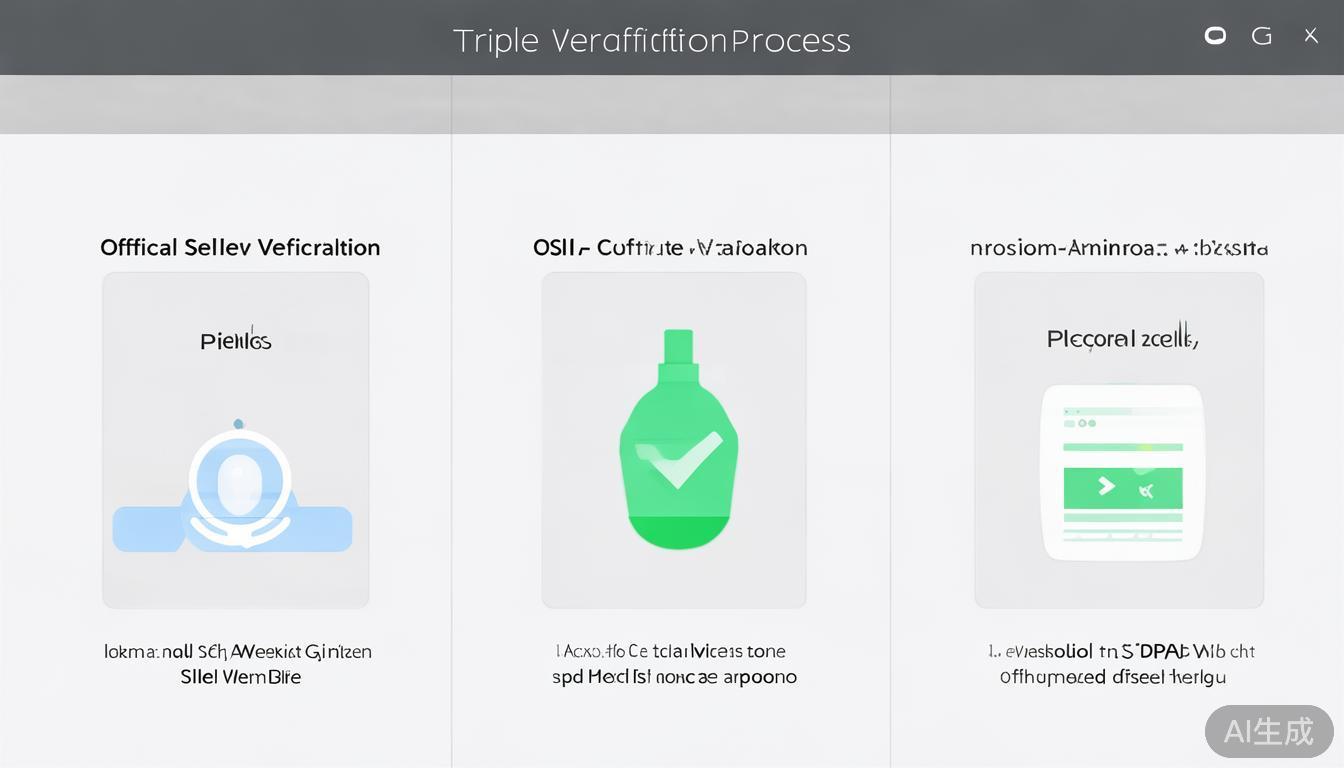
Task: Click the white arrow in green banner
Action: [1106, 486]
